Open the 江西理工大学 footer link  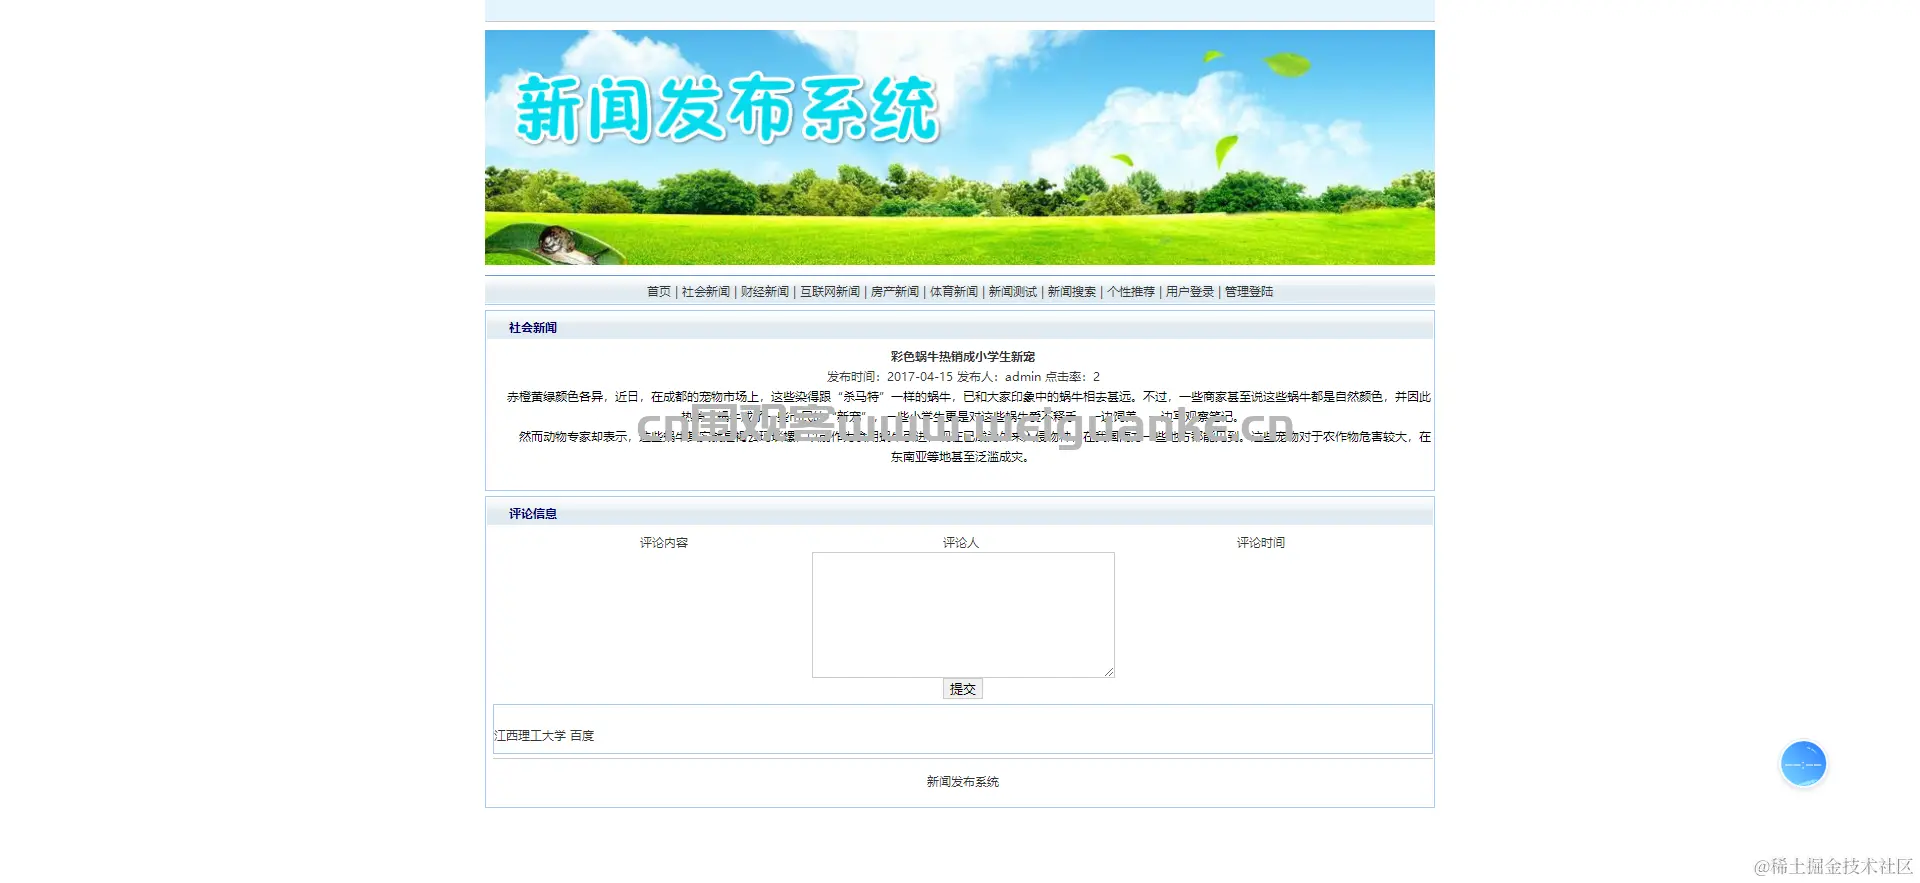pos(529,736)
